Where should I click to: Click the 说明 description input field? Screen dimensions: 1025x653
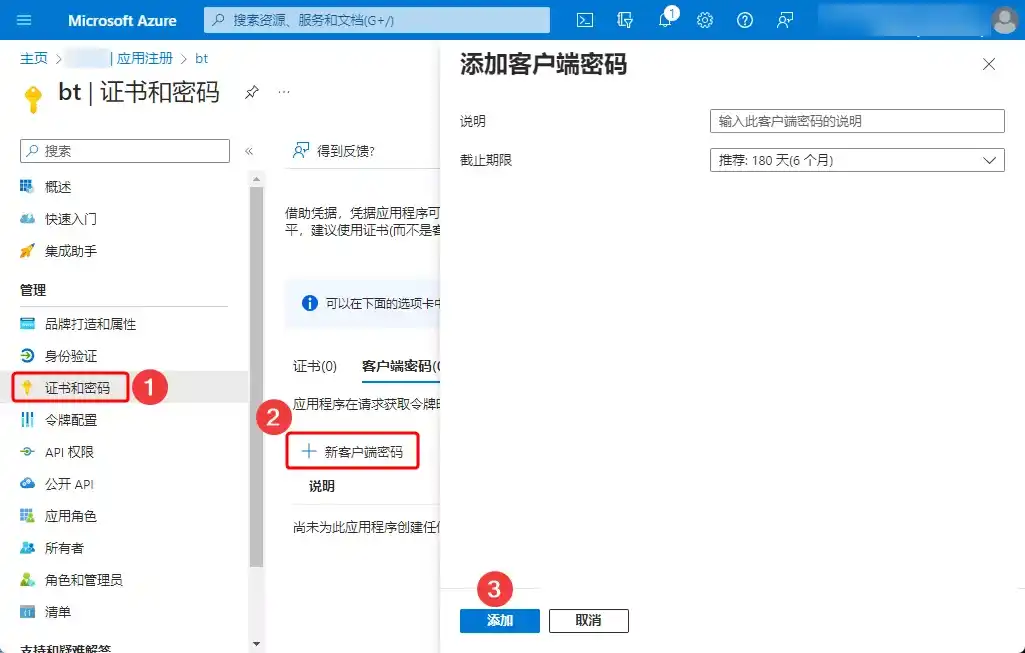coord(856,121)
